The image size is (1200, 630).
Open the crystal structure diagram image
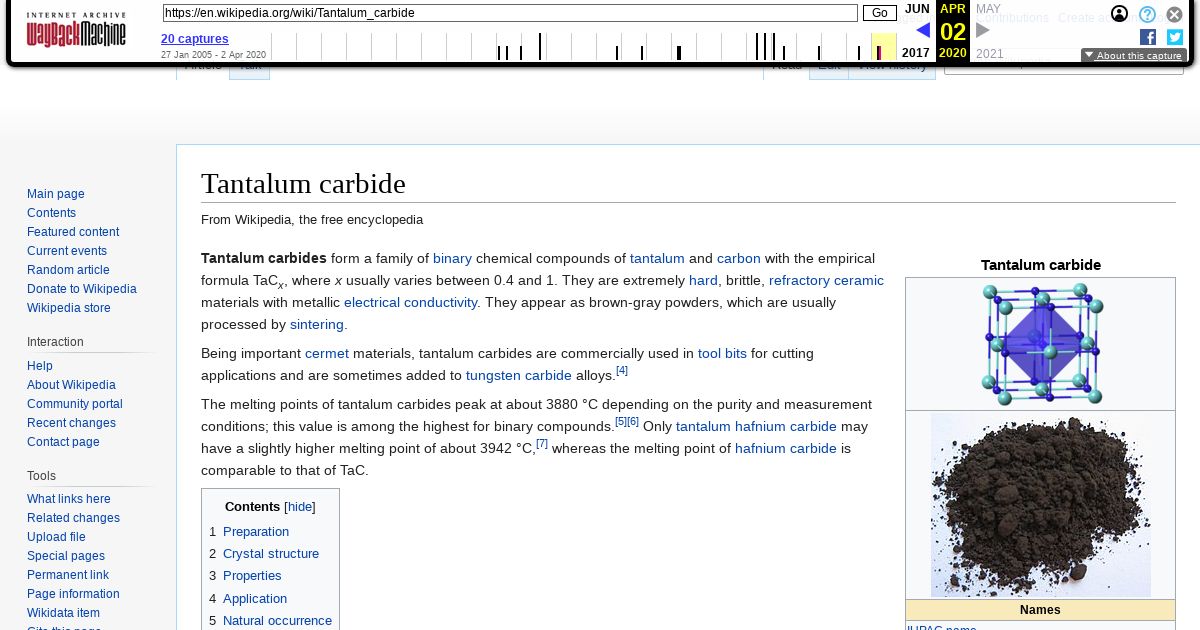[1041, 344]
